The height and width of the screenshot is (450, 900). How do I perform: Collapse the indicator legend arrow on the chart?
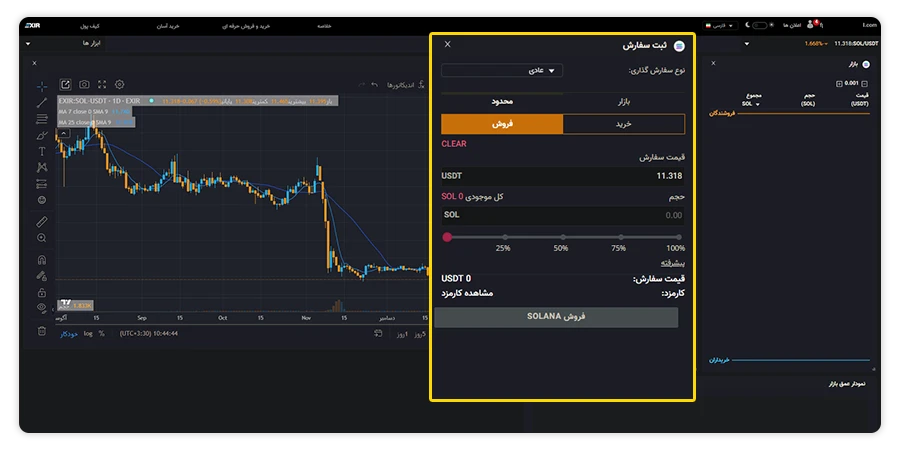tap(63, 133)
